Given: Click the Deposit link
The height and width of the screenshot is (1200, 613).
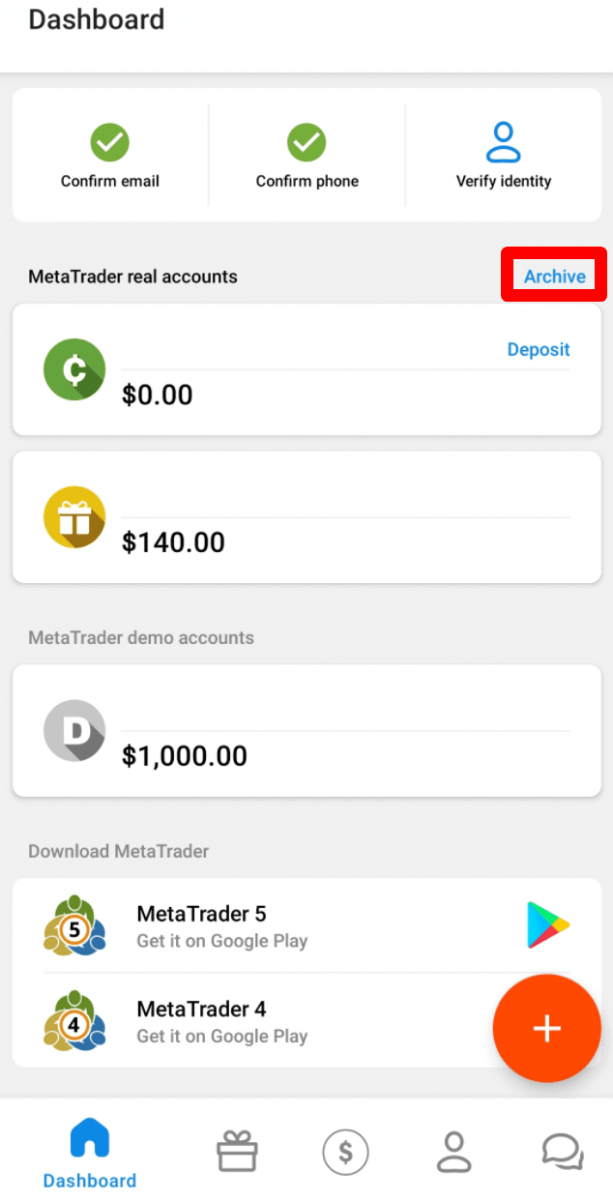Looking at the screenshot, I should click(x=538, y=349).
